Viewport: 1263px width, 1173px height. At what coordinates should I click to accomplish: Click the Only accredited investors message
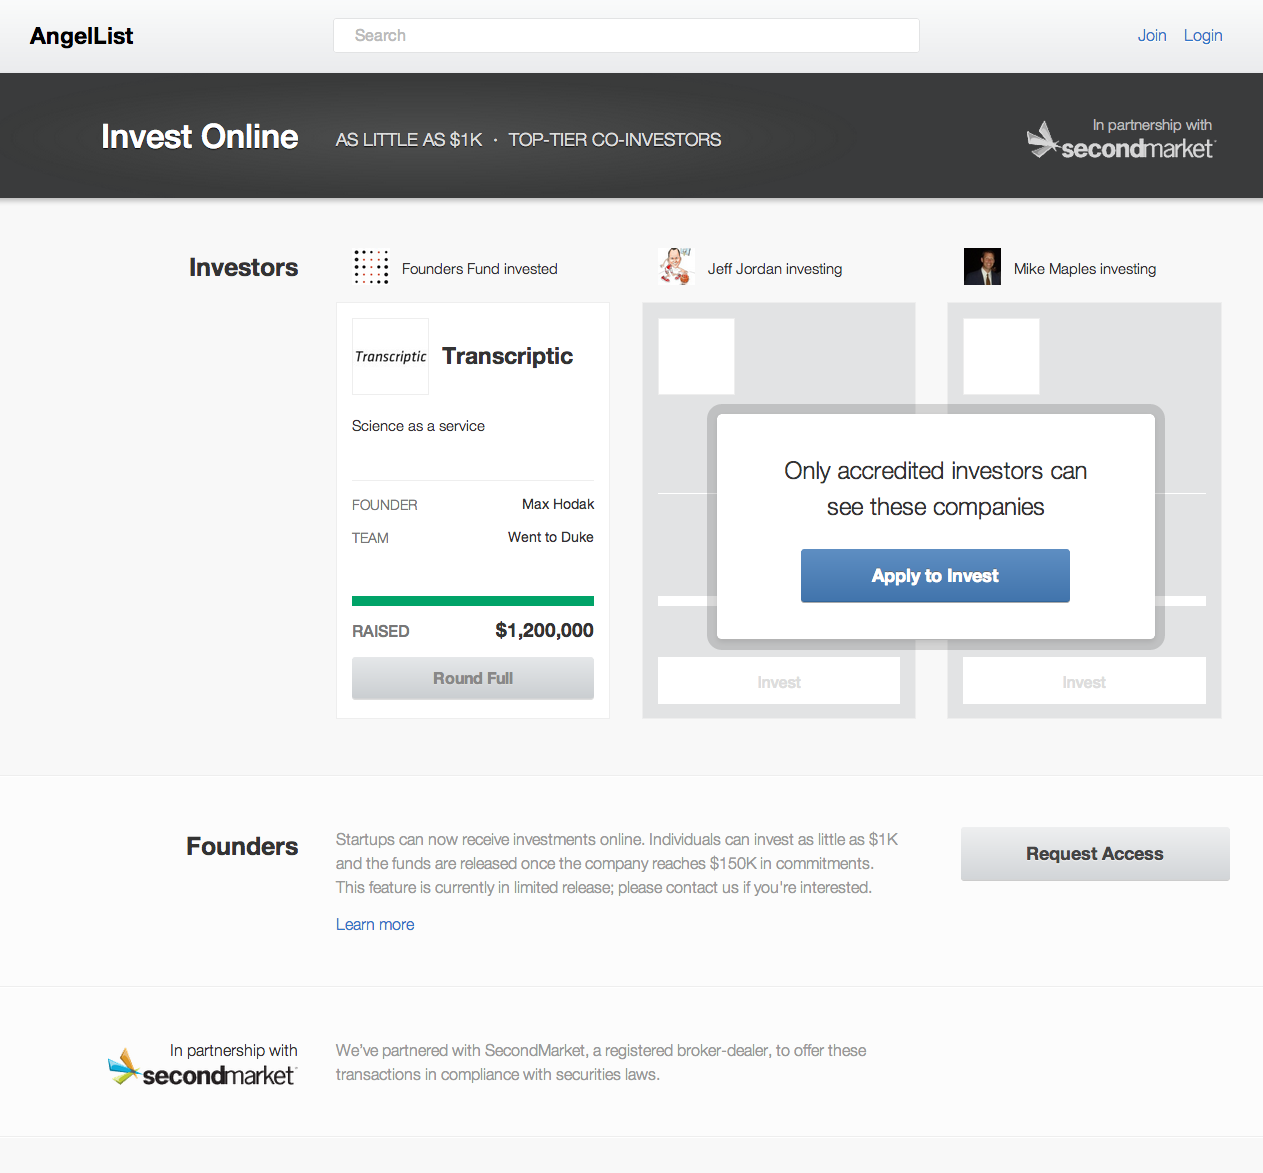(935, 489)
